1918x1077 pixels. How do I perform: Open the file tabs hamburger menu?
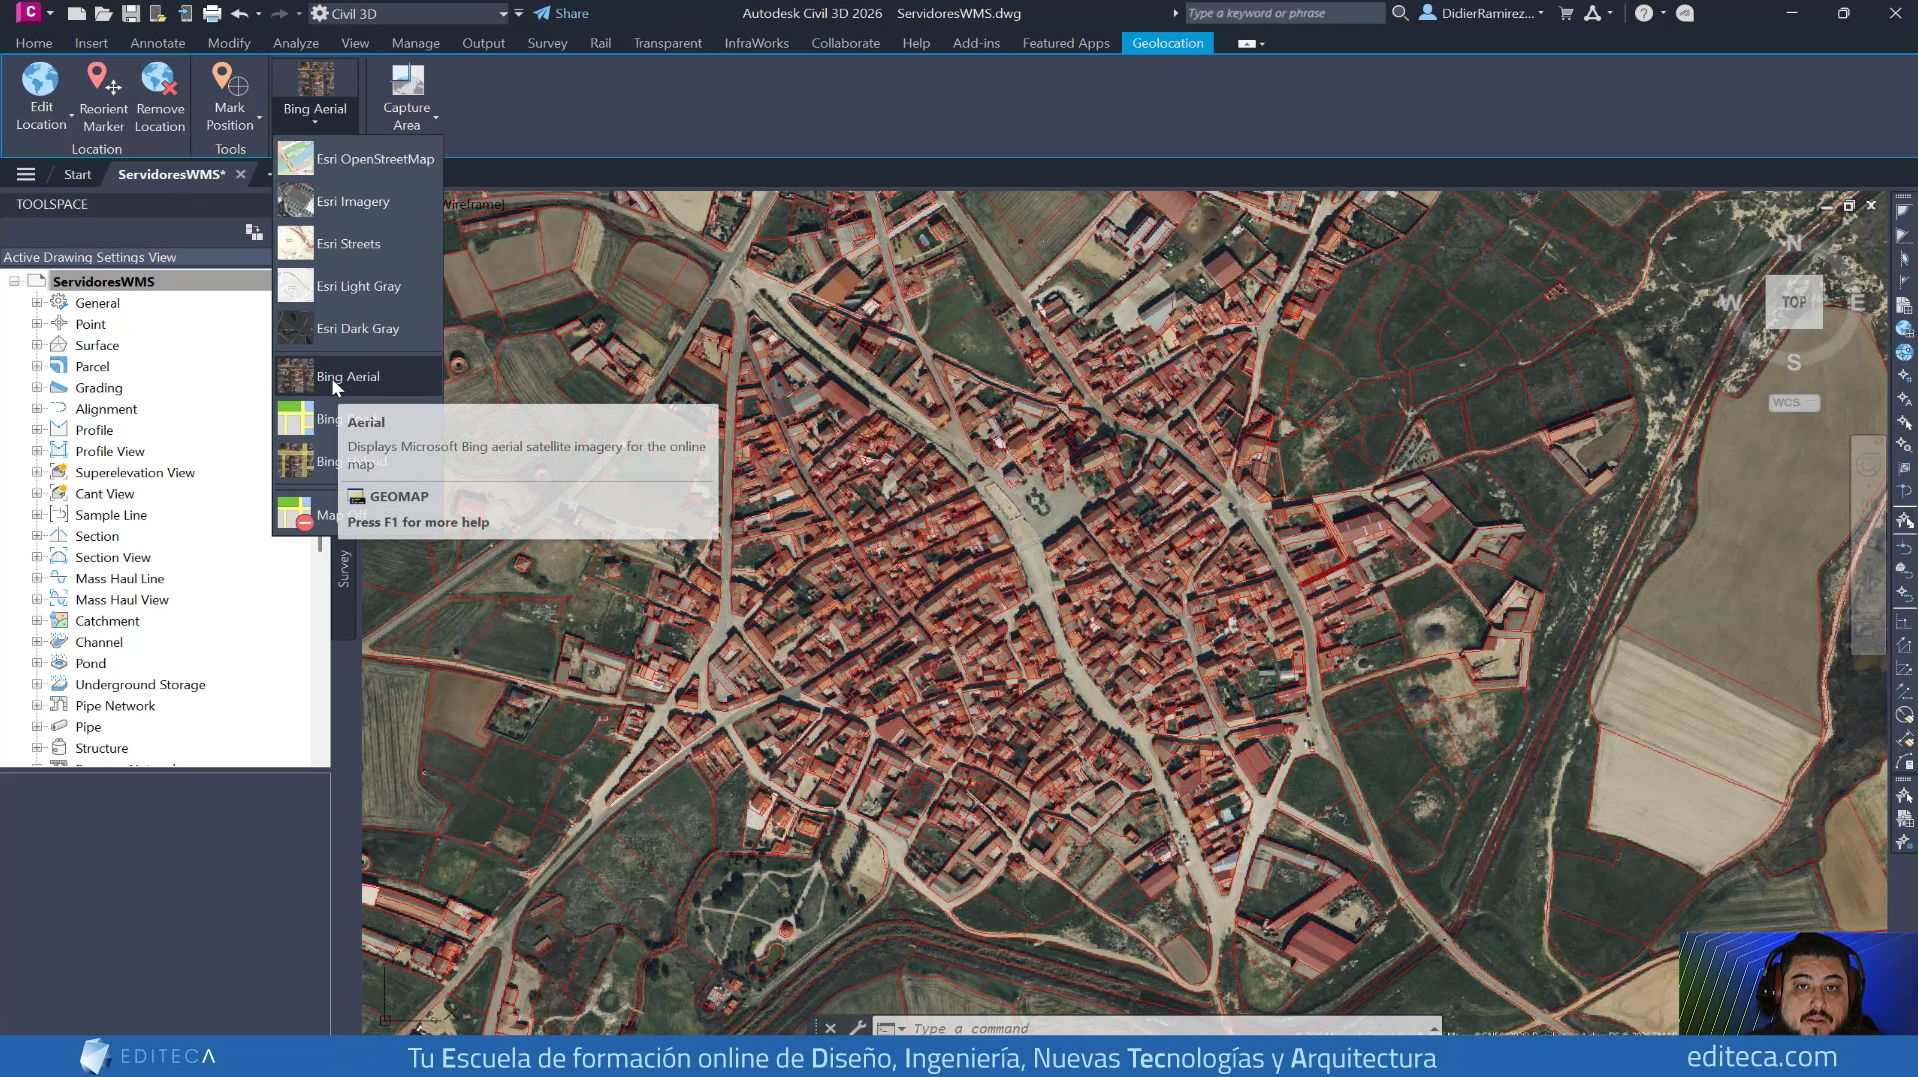(26, 174)
